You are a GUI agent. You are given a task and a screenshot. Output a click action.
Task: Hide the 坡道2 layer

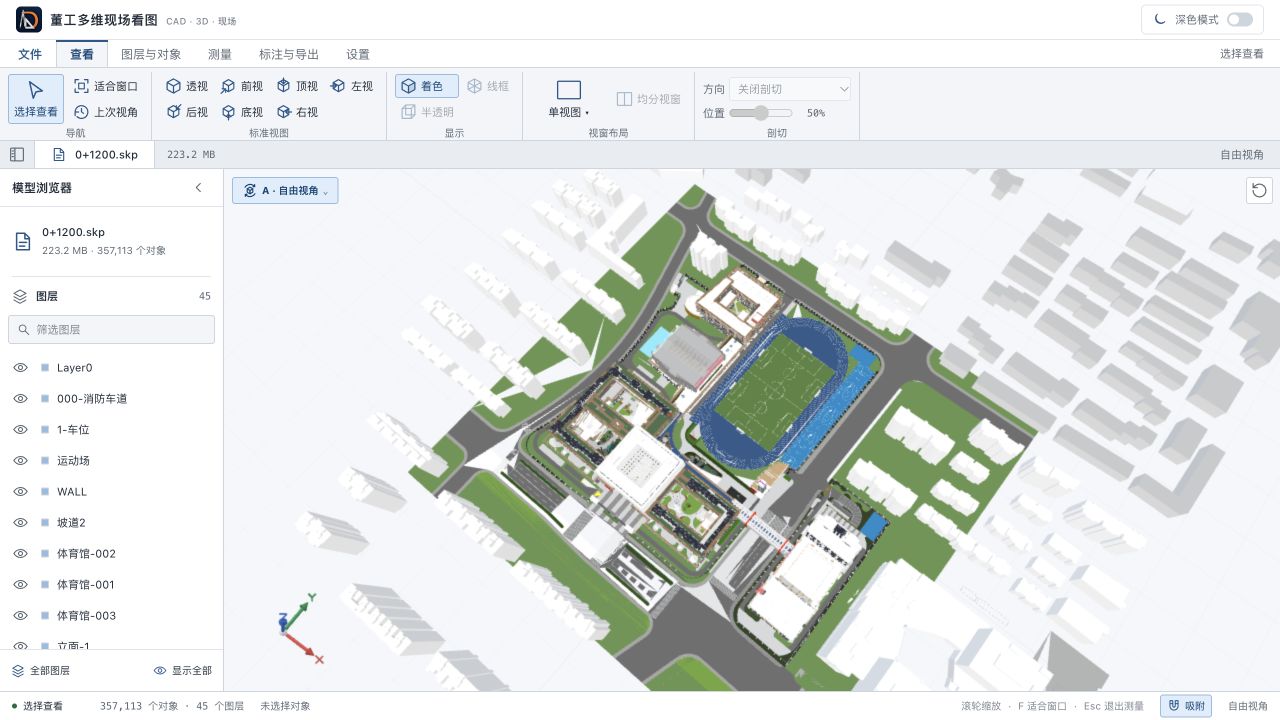pyautogui.click(x=20, y=523)
